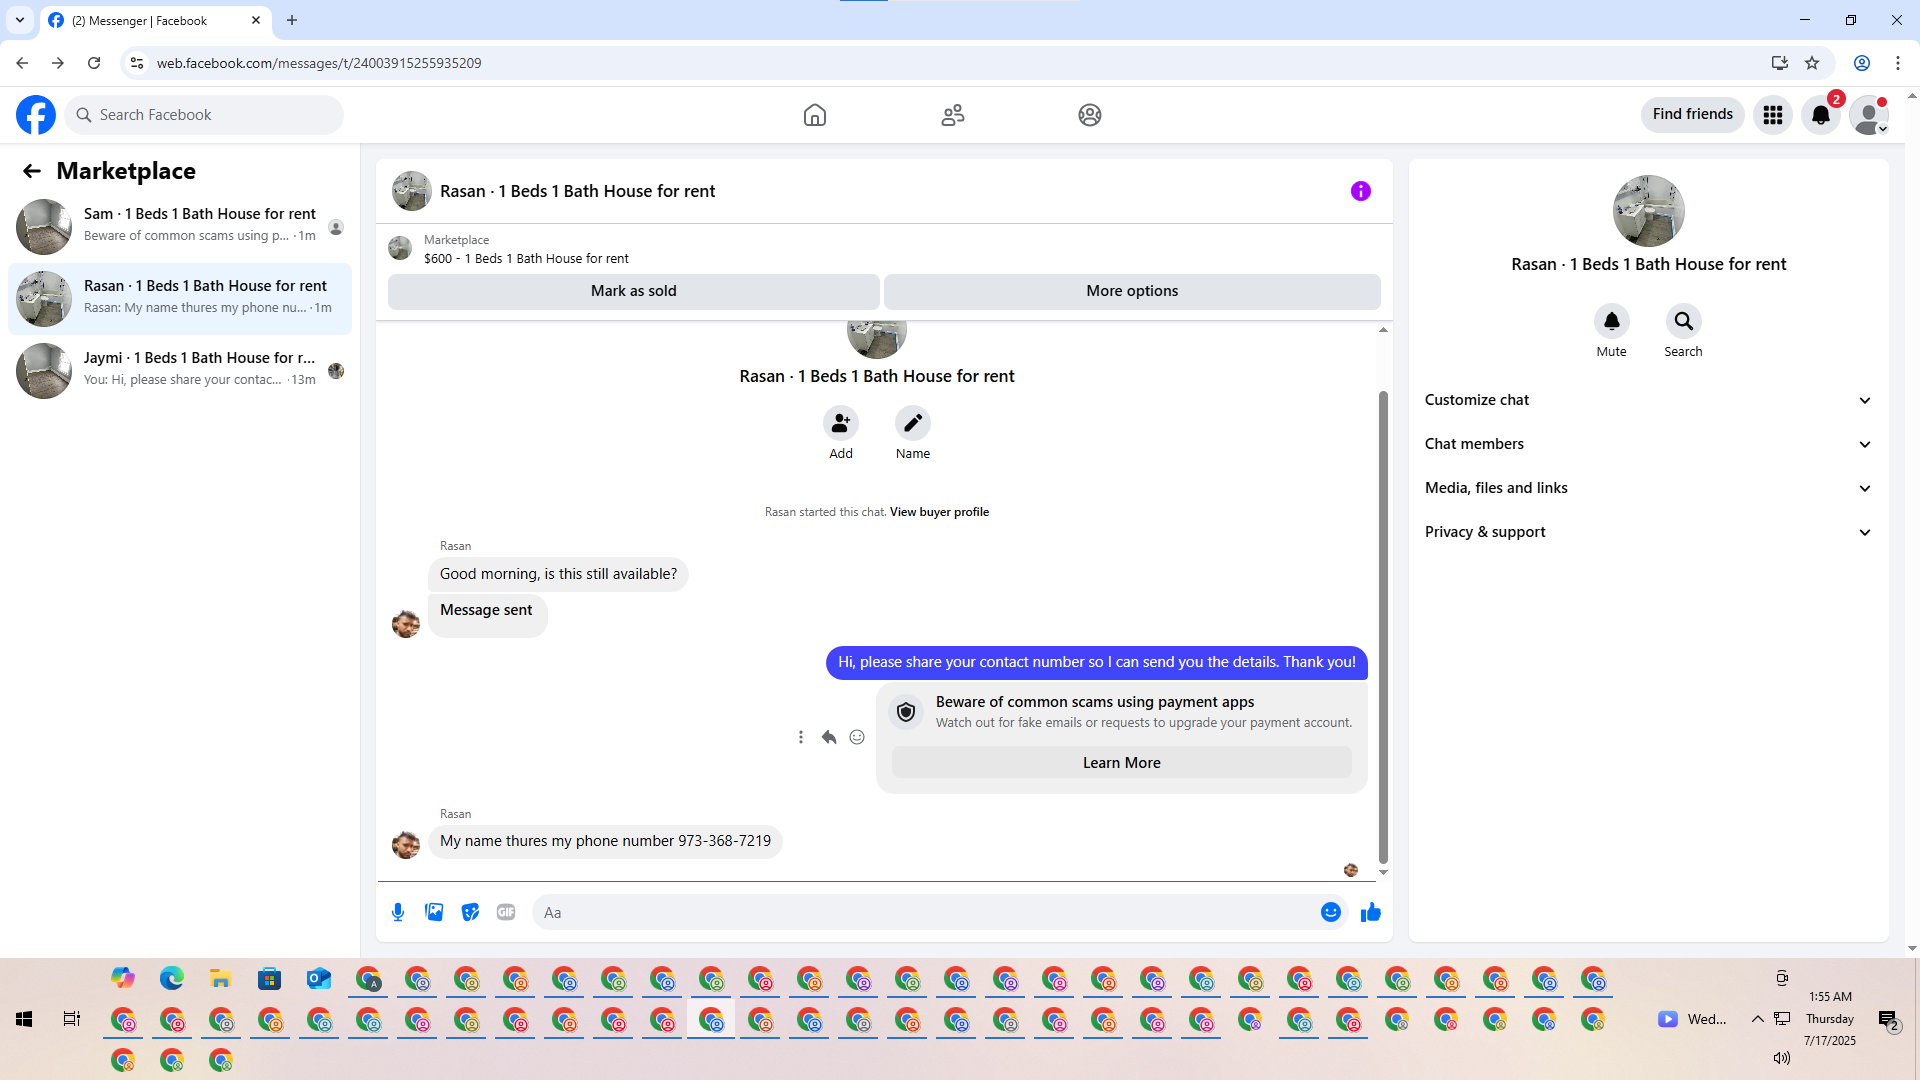Toggle the conversation information icon

point(1361,191)
